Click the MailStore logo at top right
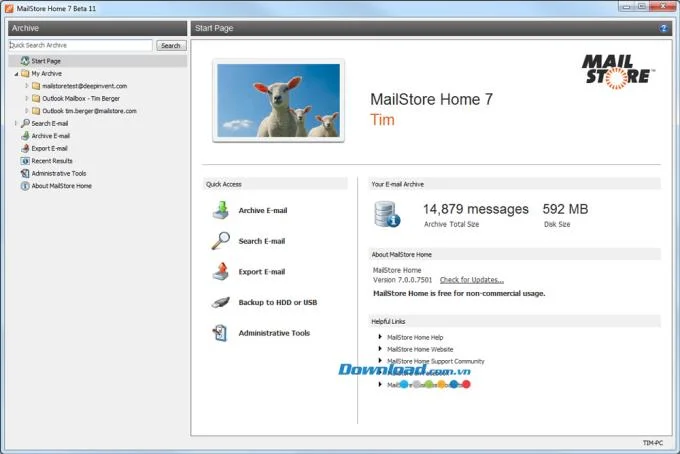Viewport: 680px width, 454px height. click(x=618, y=72)
